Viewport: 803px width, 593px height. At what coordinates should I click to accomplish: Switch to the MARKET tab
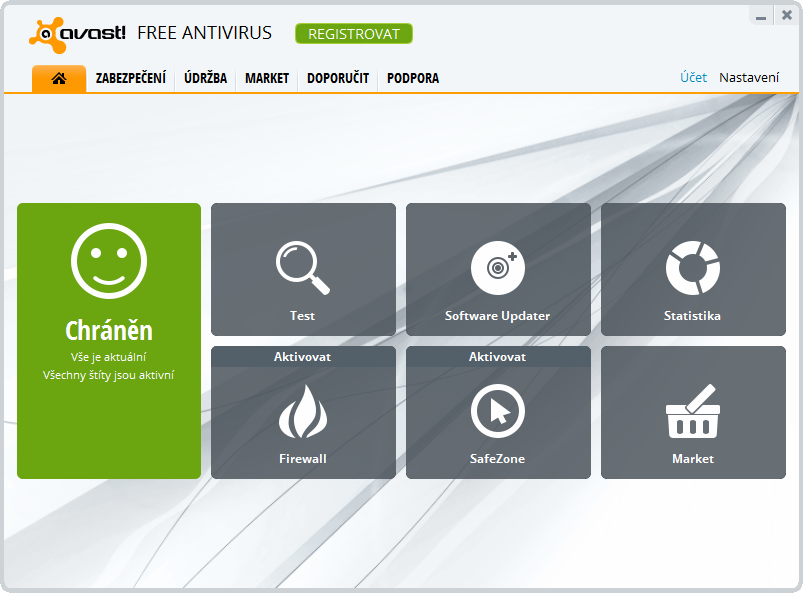pos(267,78)
